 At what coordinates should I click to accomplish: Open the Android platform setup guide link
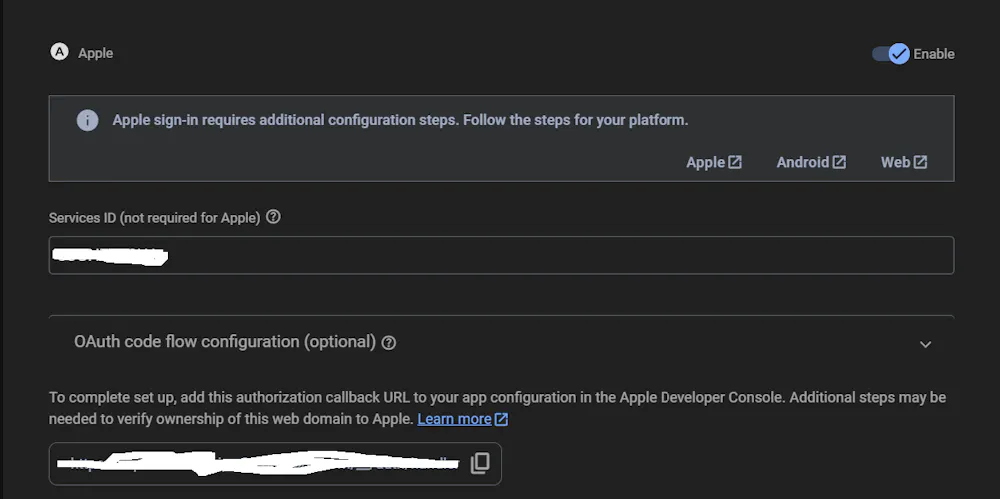[x=811, y=162]
